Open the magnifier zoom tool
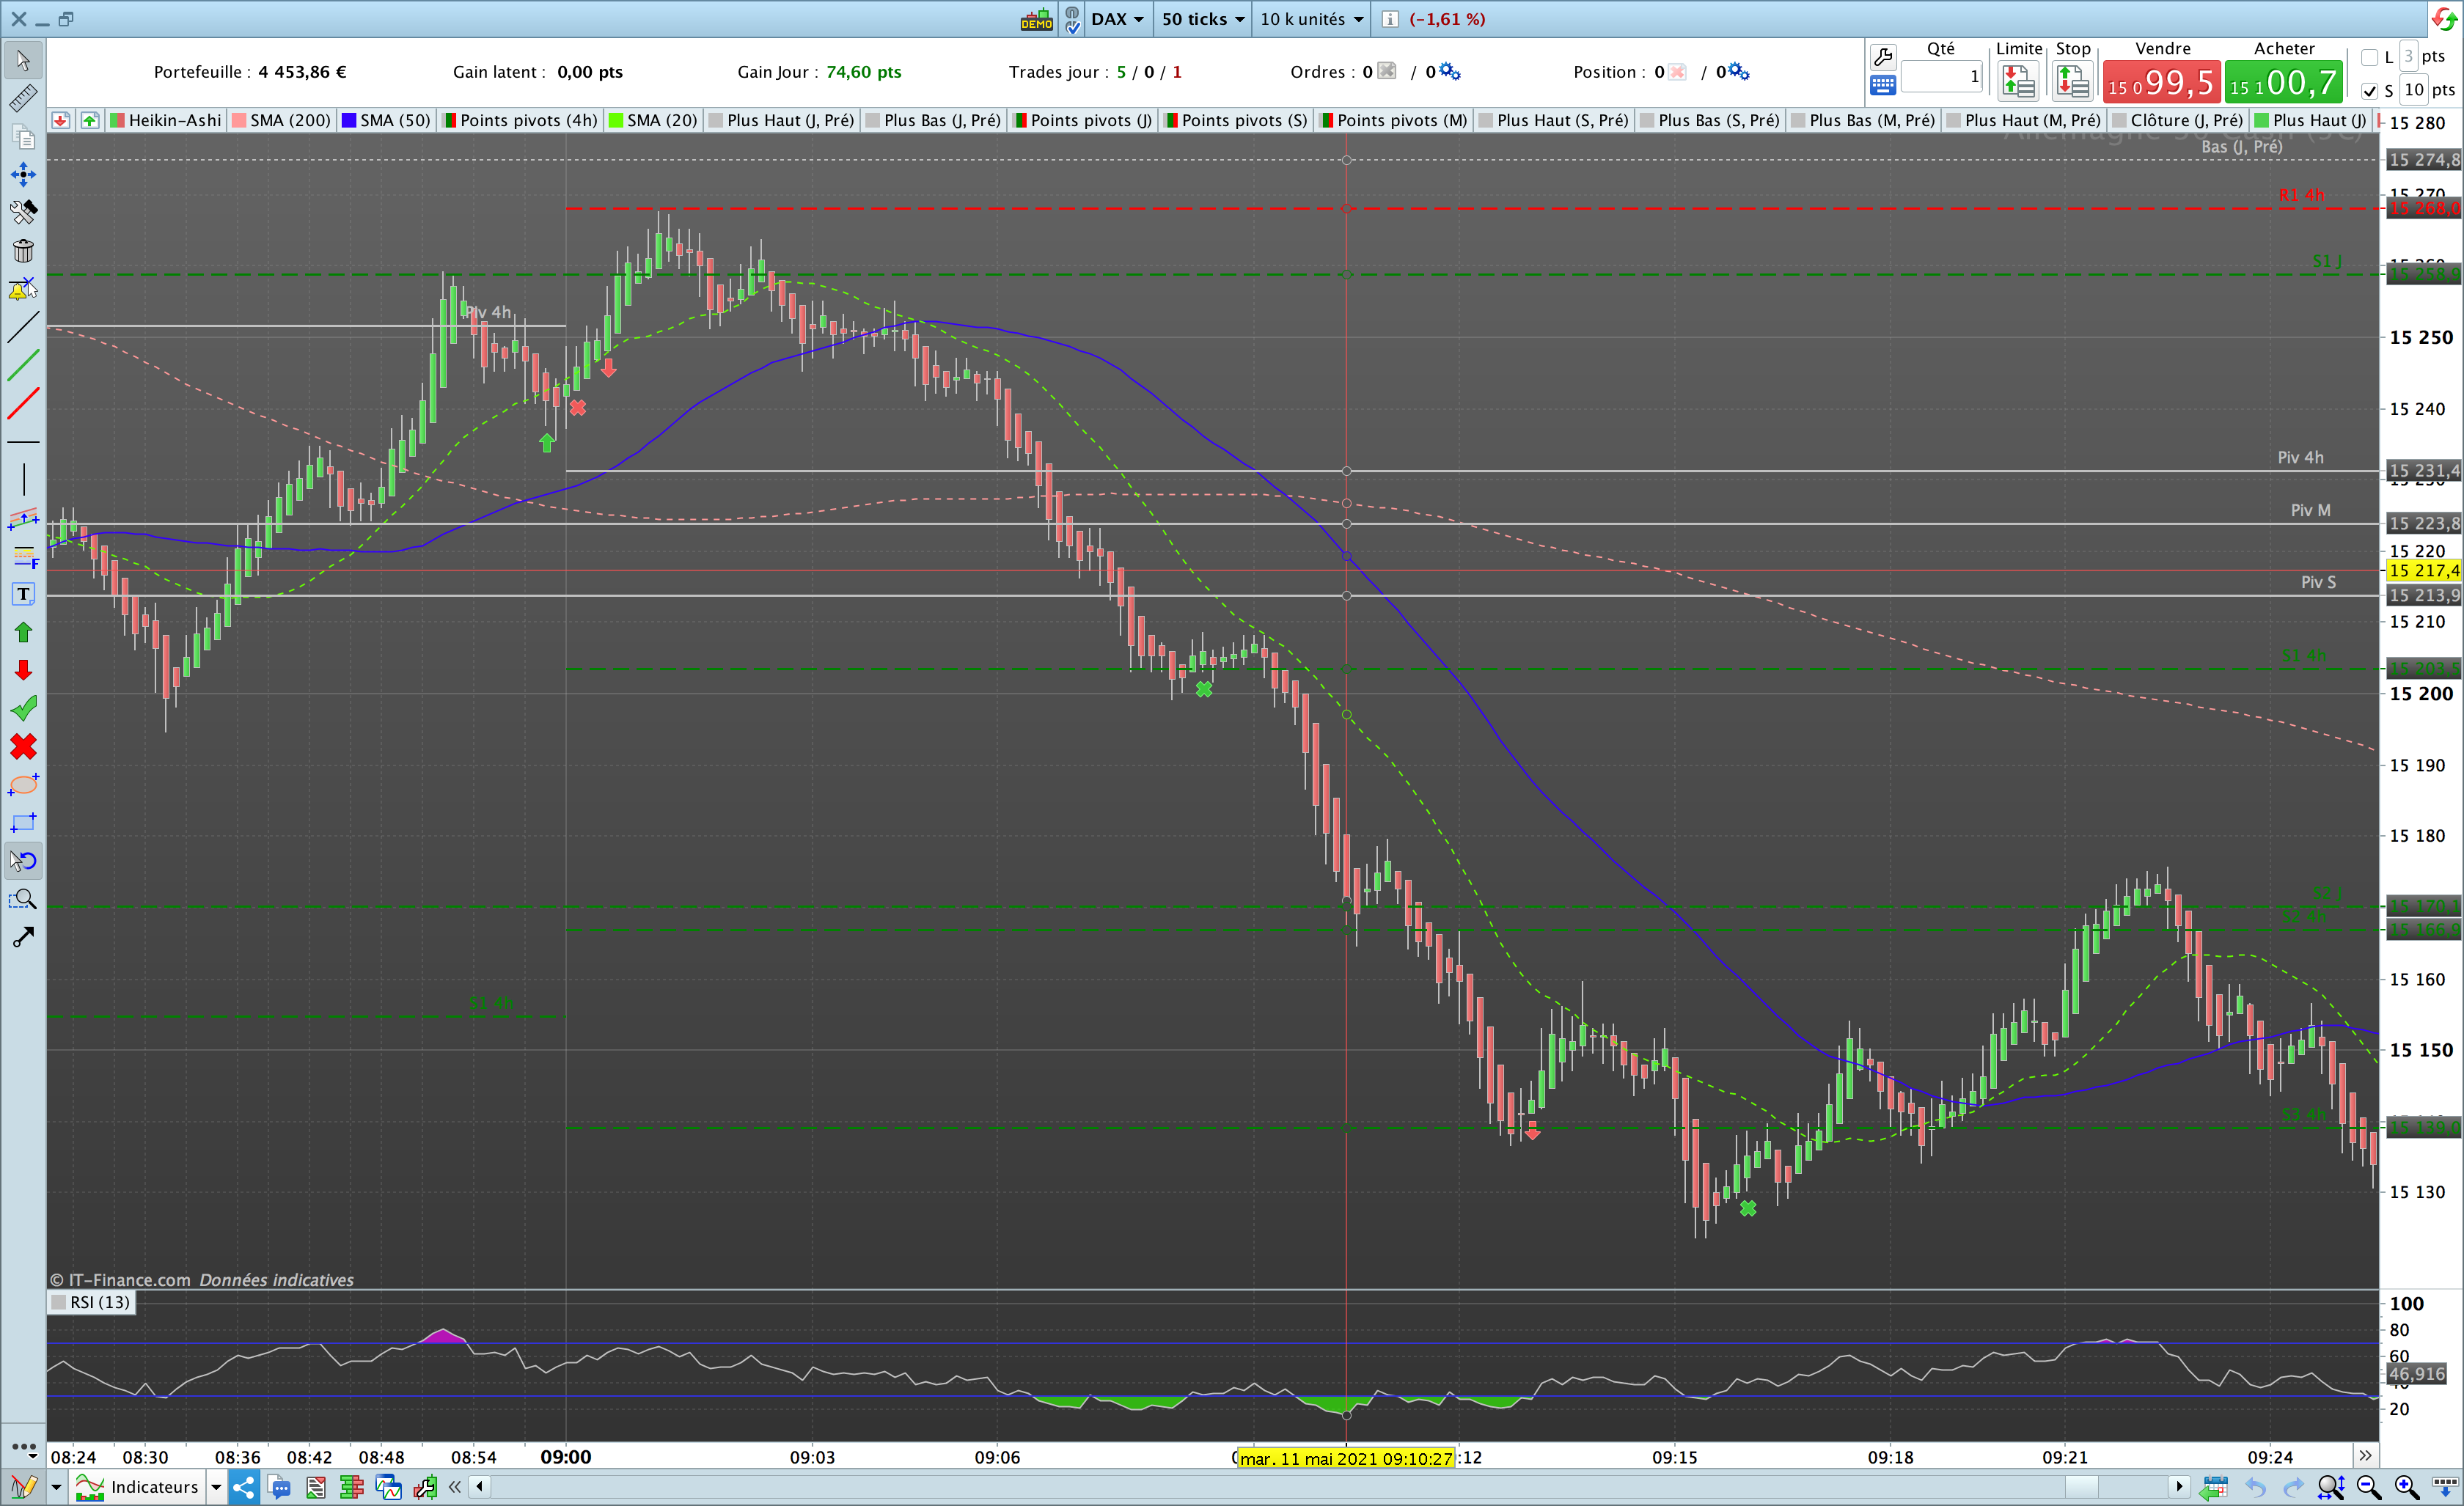This screenshot has height=1506, width=2464. (23, 899)
